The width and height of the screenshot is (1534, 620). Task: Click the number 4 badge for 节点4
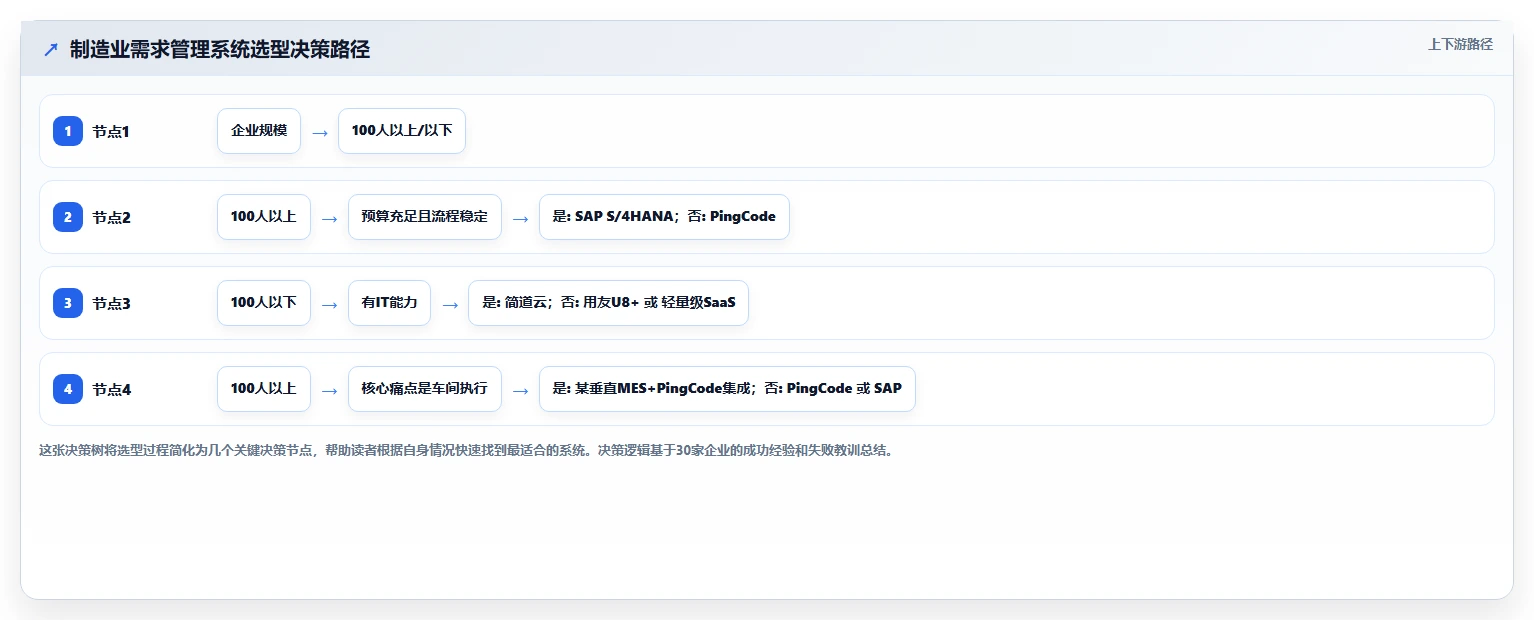68,389
